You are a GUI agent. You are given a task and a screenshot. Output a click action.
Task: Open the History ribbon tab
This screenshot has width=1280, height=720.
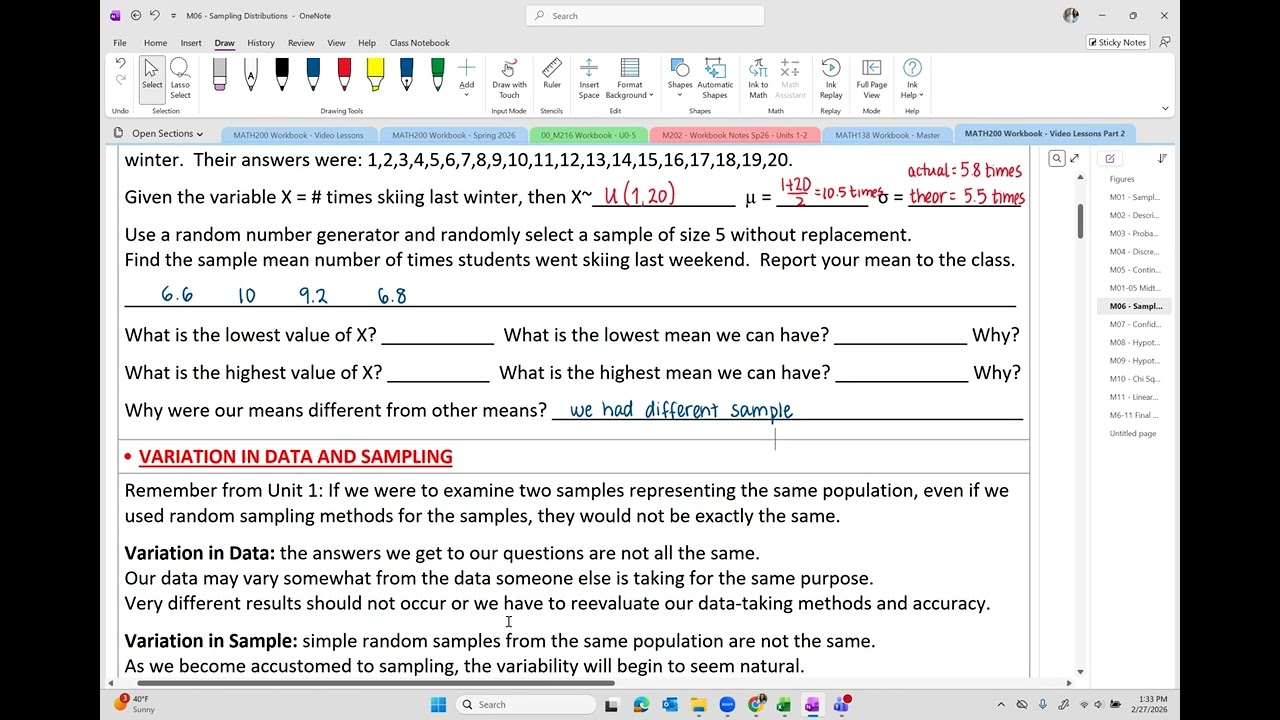[x=261, y=43]
